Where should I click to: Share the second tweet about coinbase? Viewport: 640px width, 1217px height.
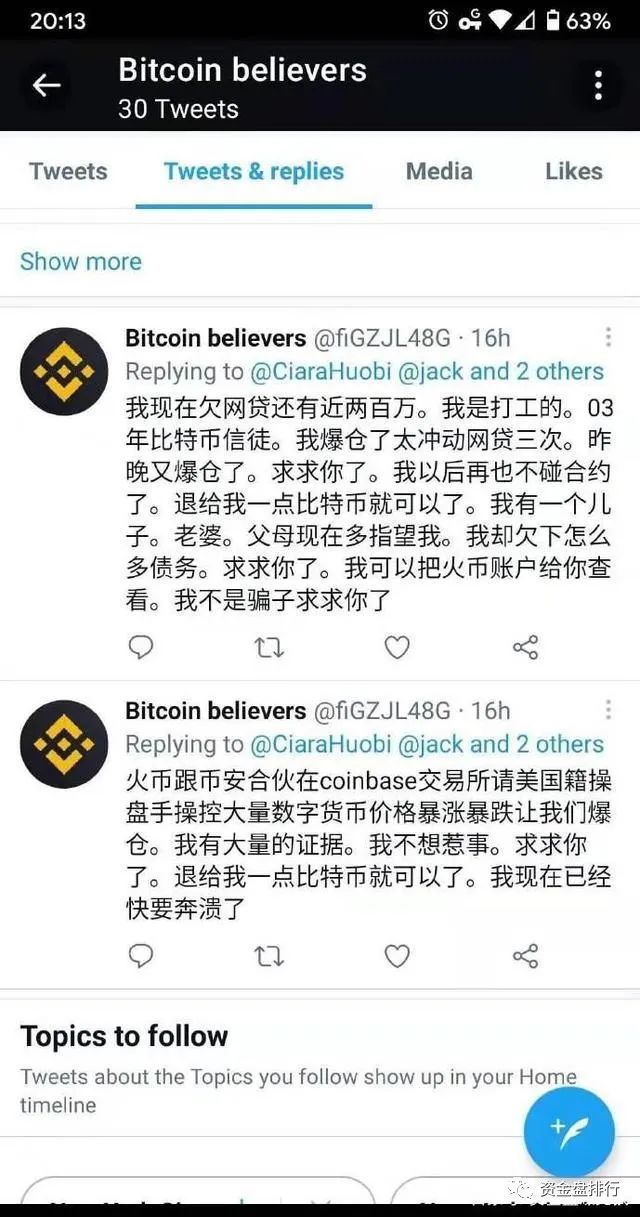(x=526, y=957)
